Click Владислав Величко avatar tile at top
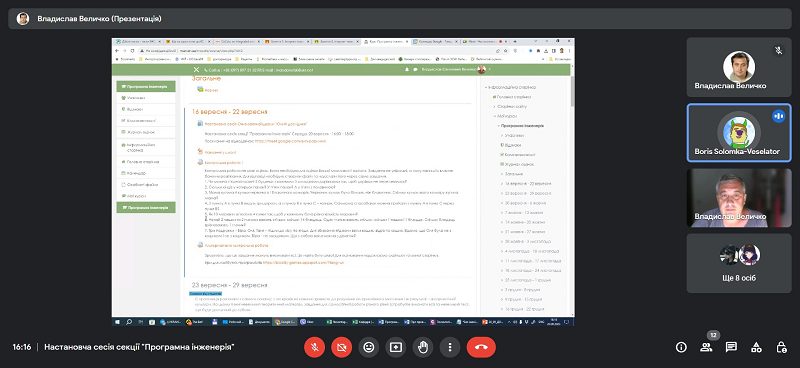The height and width of the screenshot is (368, 800). [739, 67]
